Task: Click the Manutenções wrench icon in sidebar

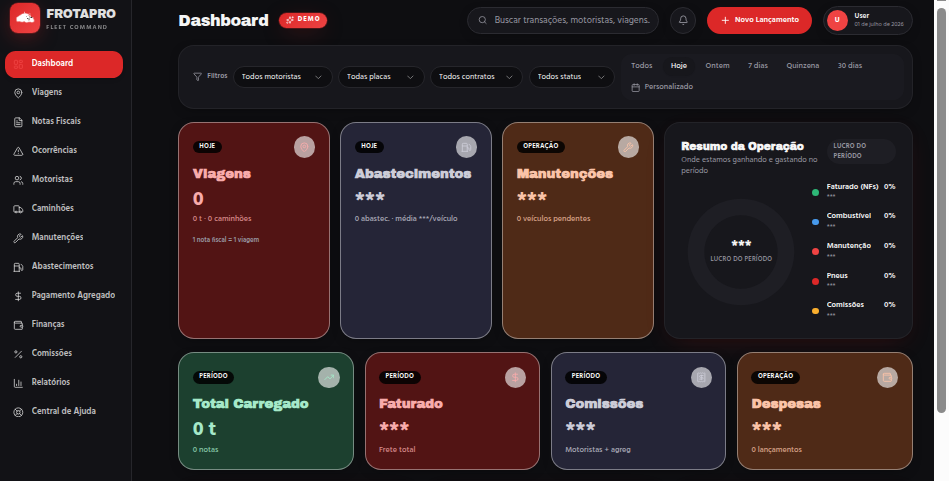Action: (x=18, y=238)
